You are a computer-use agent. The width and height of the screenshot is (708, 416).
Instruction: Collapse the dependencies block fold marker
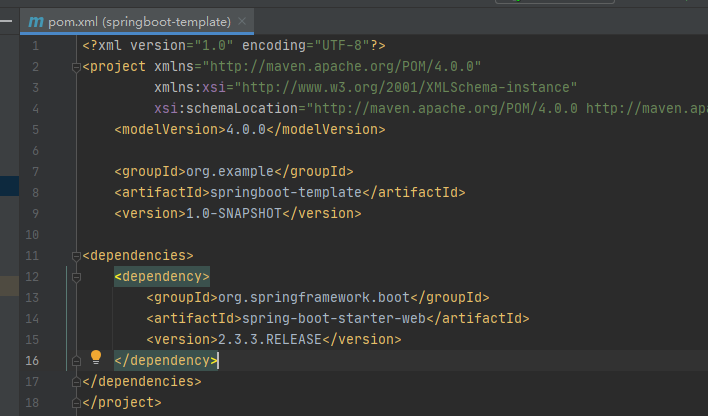pos(75,255)
